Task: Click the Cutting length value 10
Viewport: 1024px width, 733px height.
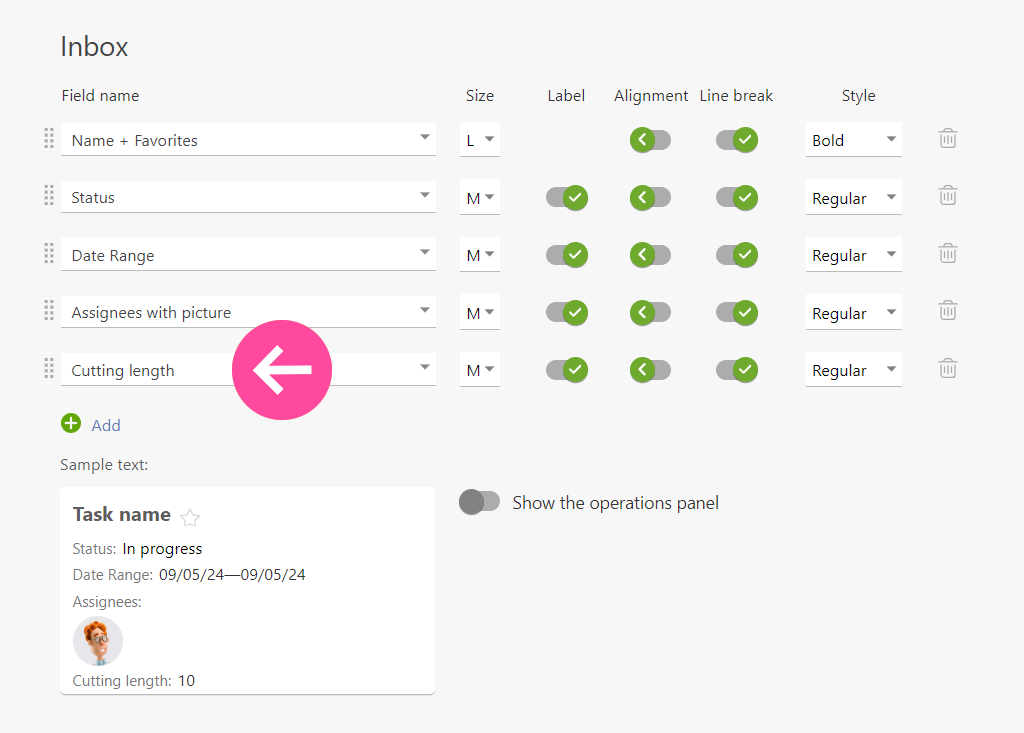Action: 186,681
